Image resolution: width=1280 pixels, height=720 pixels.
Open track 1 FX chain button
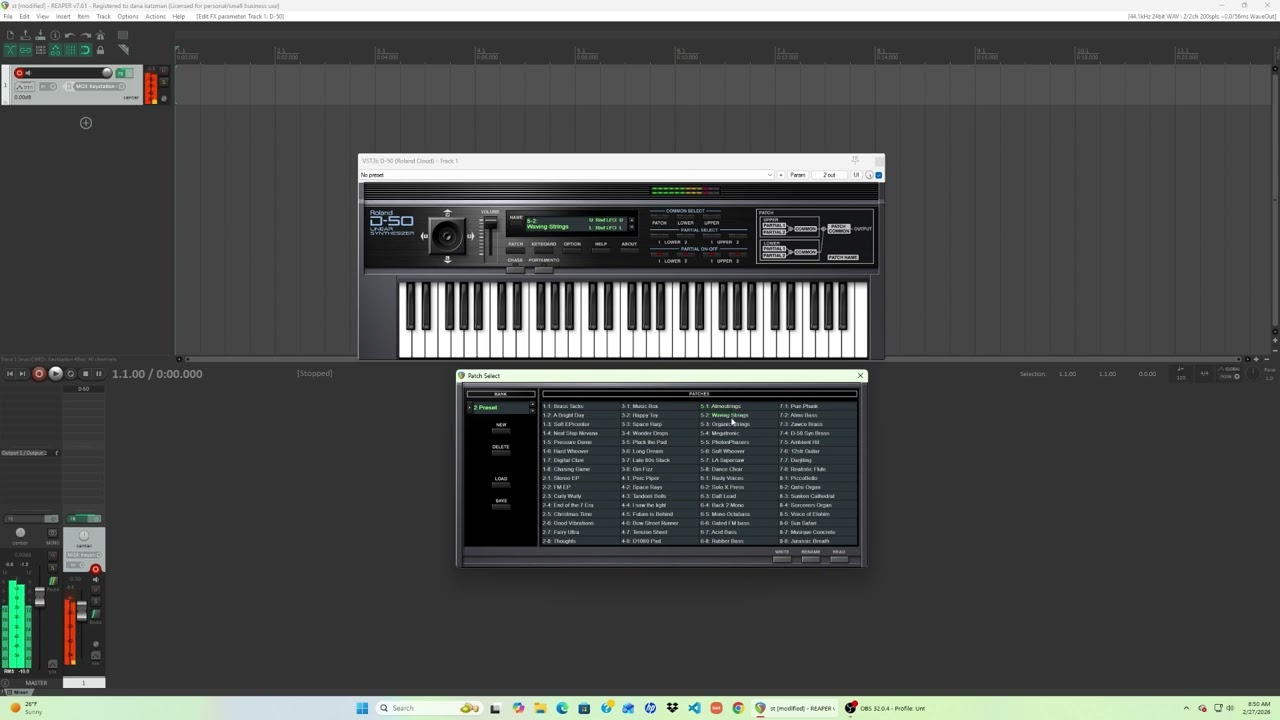(x=120, y=73)
